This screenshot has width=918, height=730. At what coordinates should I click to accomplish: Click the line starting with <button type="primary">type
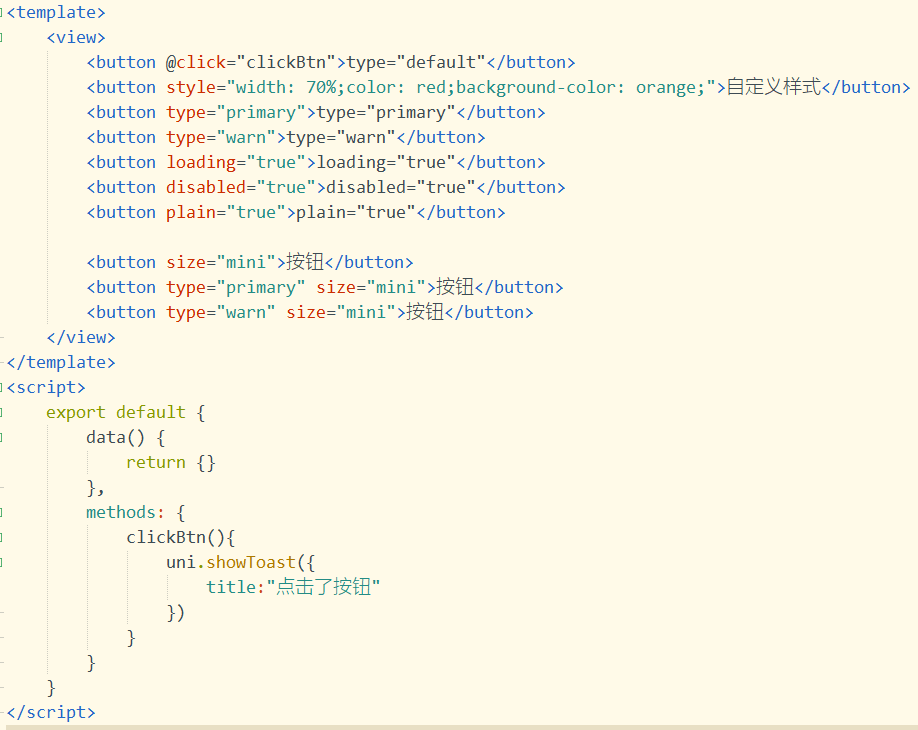tap(316, 112)
